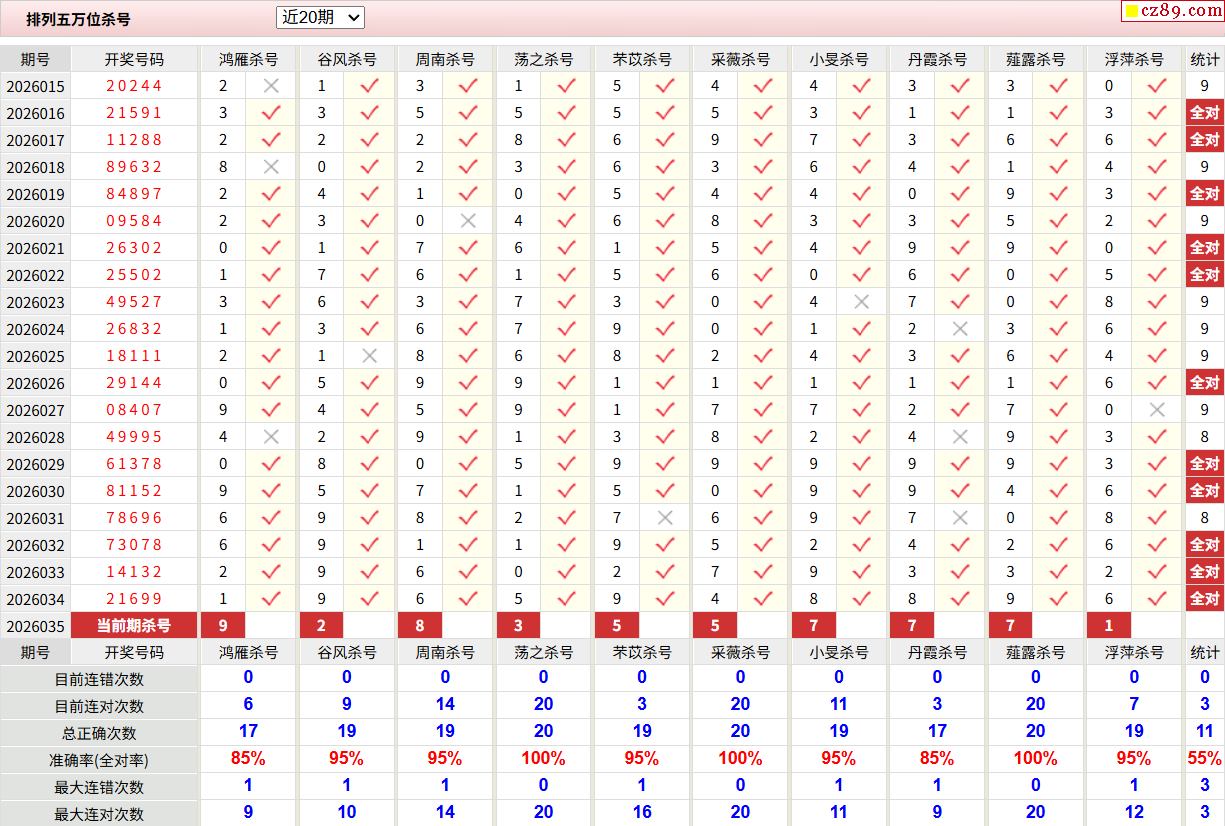
Task: Click the 最大连错次数 row label
Action: tap(99, 787)
